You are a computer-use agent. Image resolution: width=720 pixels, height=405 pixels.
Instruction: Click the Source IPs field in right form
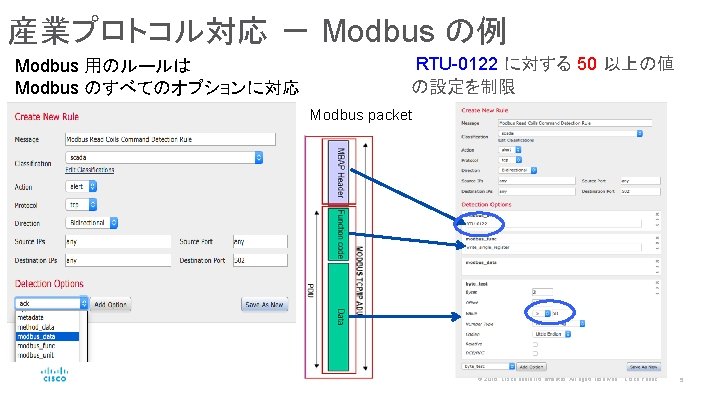tap(536, 181)
